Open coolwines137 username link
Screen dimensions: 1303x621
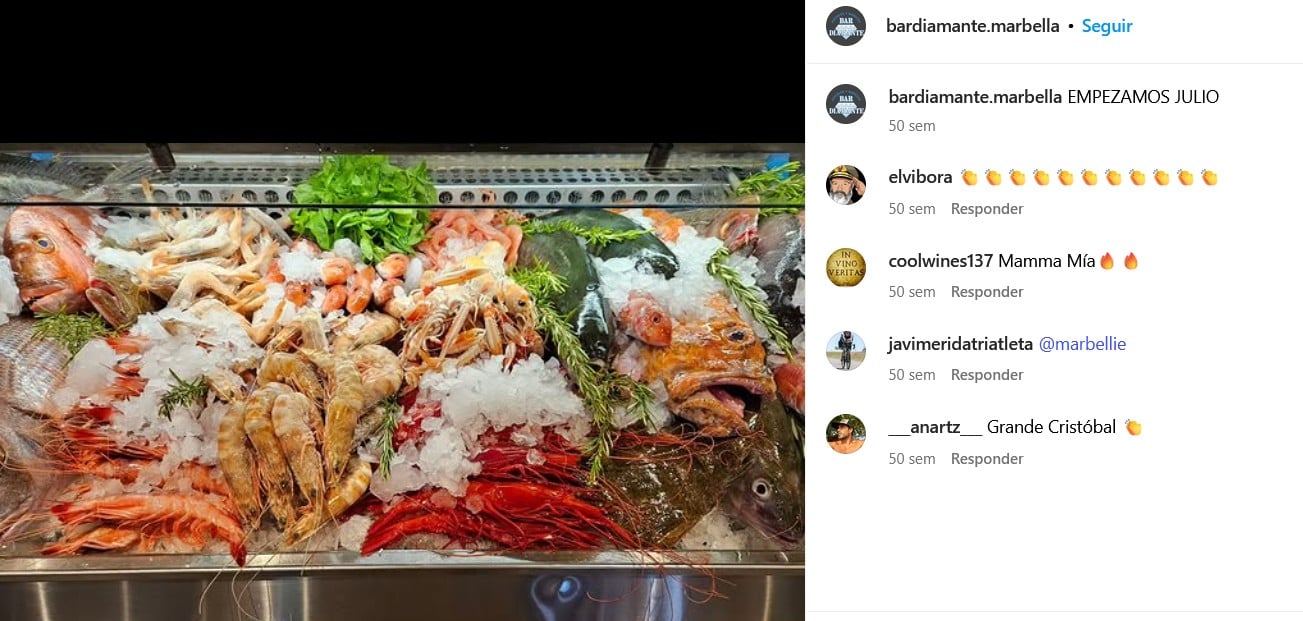point(941,261)
